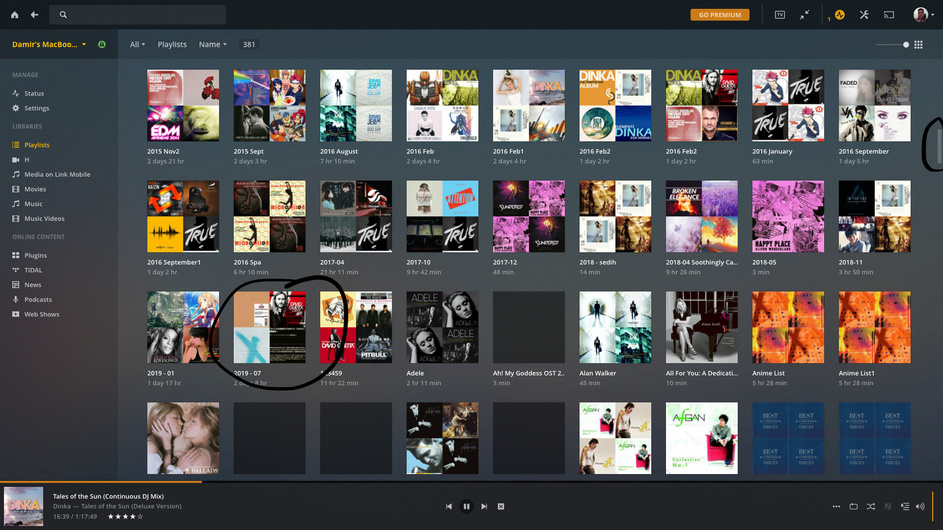Expand the Damir's MacBoo... server dropdown

[x=49, y=44]
